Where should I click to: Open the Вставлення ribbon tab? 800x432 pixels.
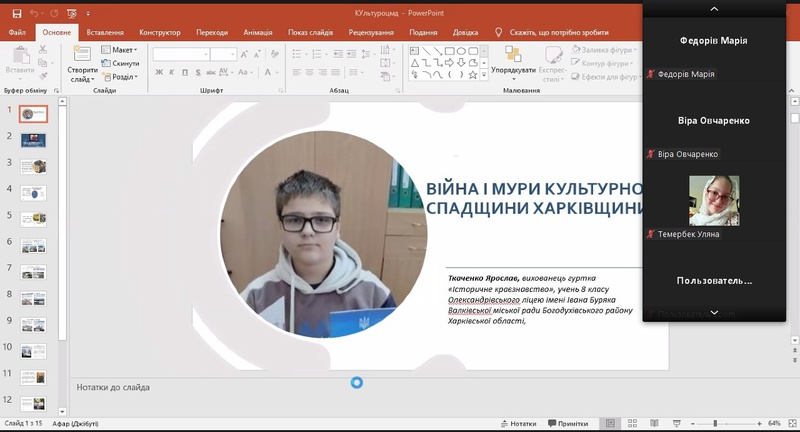(105, 32)
